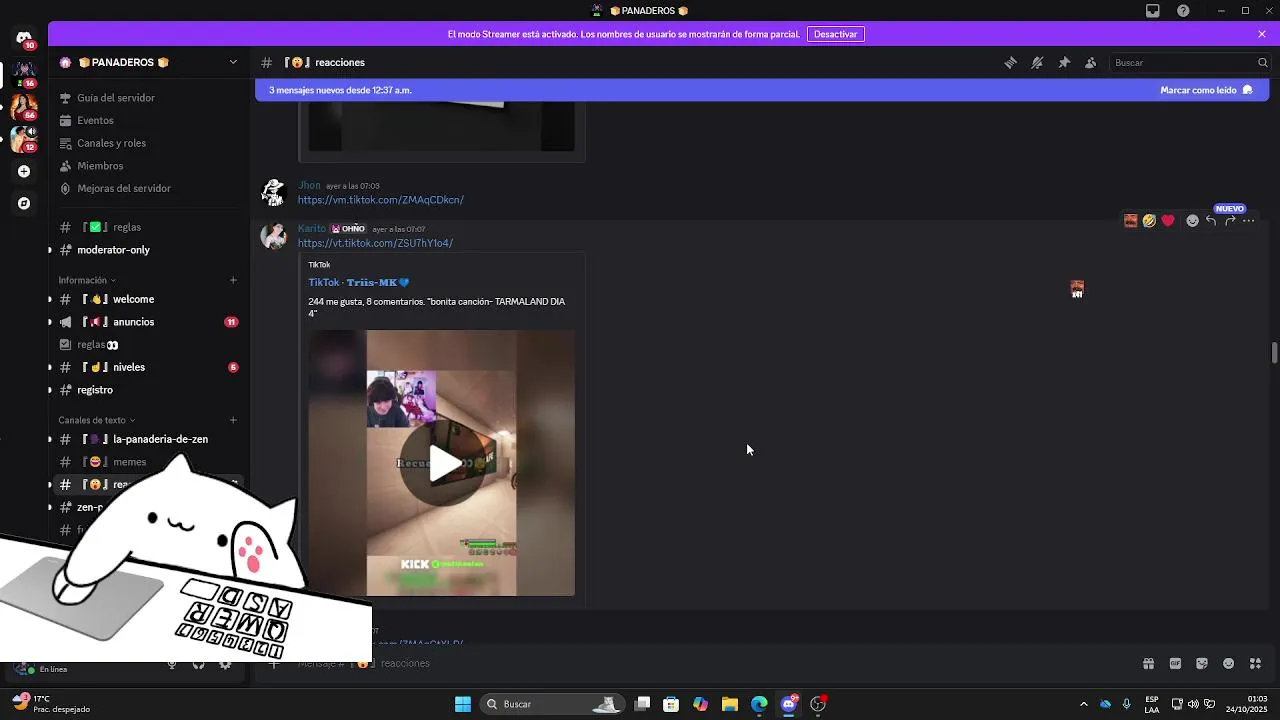Click taskbar Buscar search box

(x=552, y=704)
